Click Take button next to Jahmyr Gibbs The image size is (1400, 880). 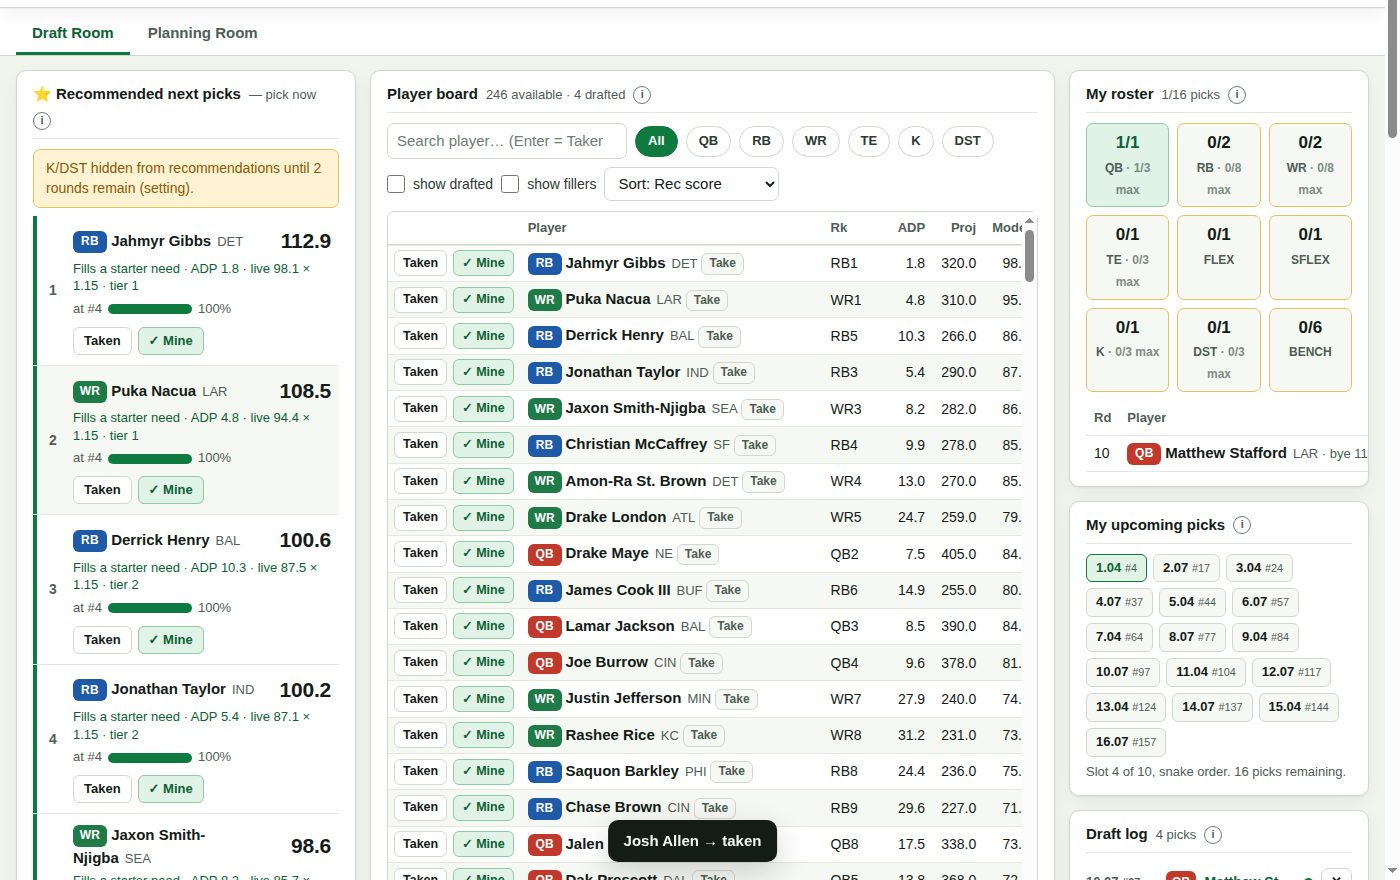(x=723, y=264)
